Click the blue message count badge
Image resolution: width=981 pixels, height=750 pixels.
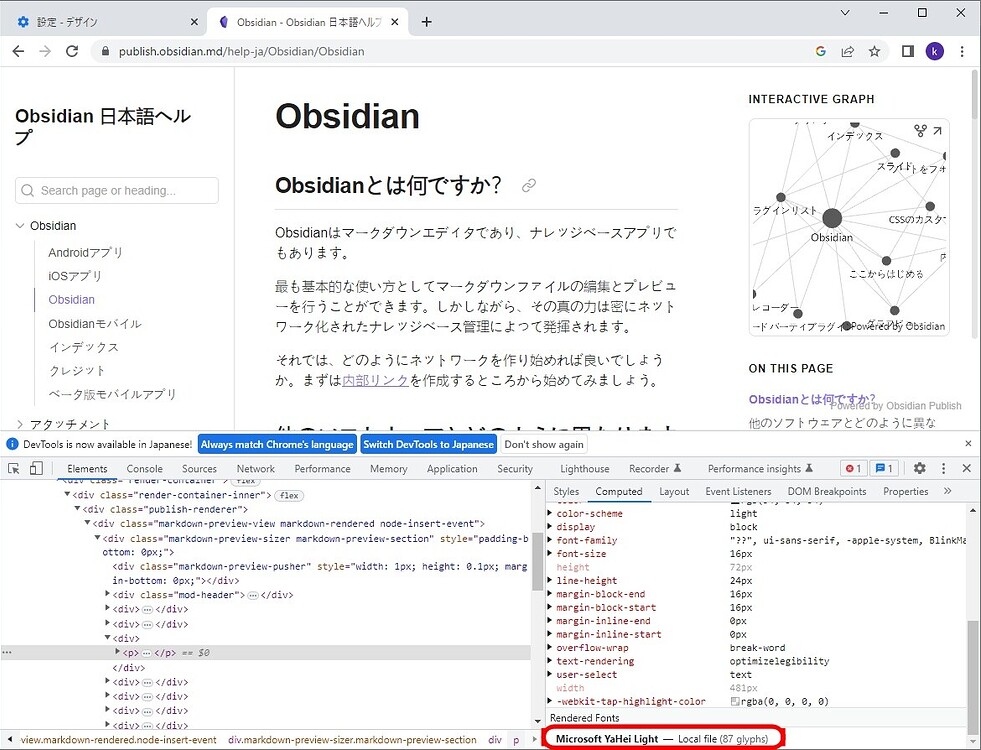click(884, 468)
